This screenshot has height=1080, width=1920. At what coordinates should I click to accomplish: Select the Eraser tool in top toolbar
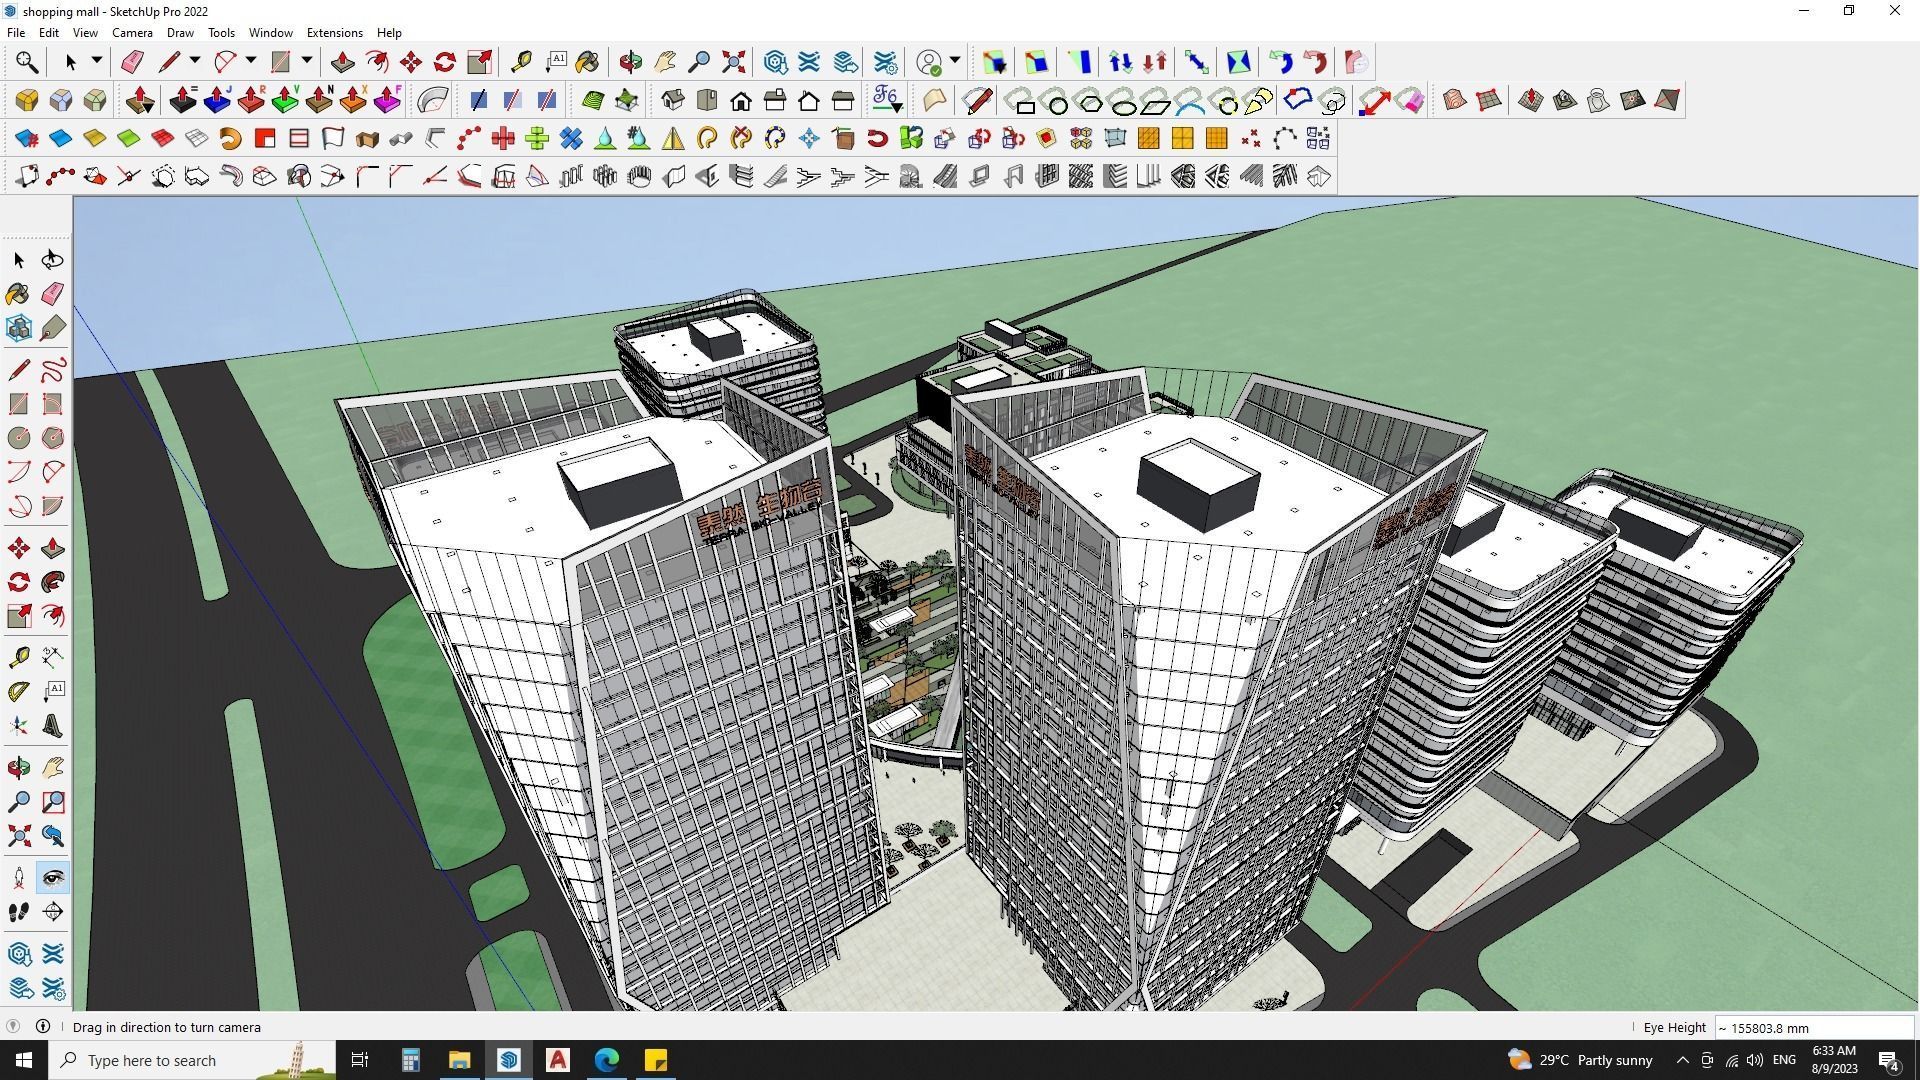point(132,62)
